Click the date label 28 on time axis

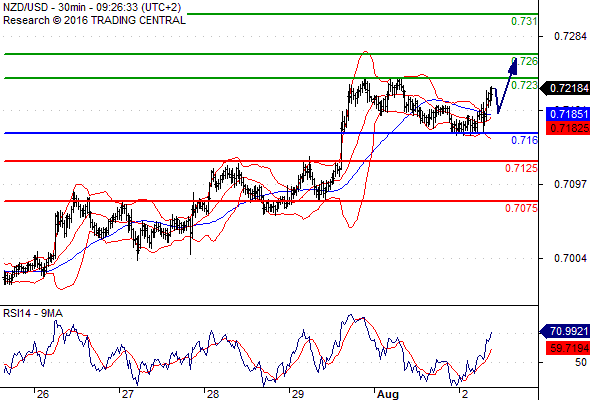pos(213,394)
